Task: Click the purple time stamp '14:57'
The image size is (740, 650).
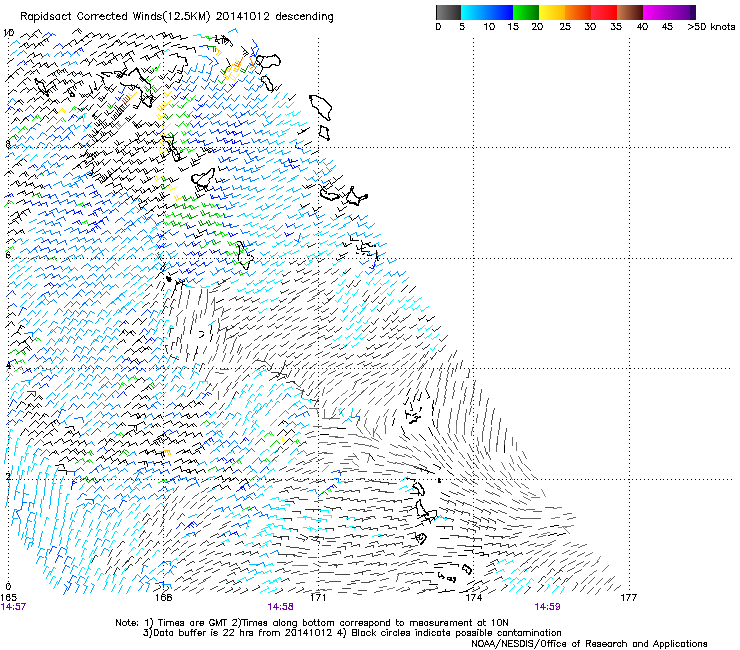Action: (x=13, y=607)
